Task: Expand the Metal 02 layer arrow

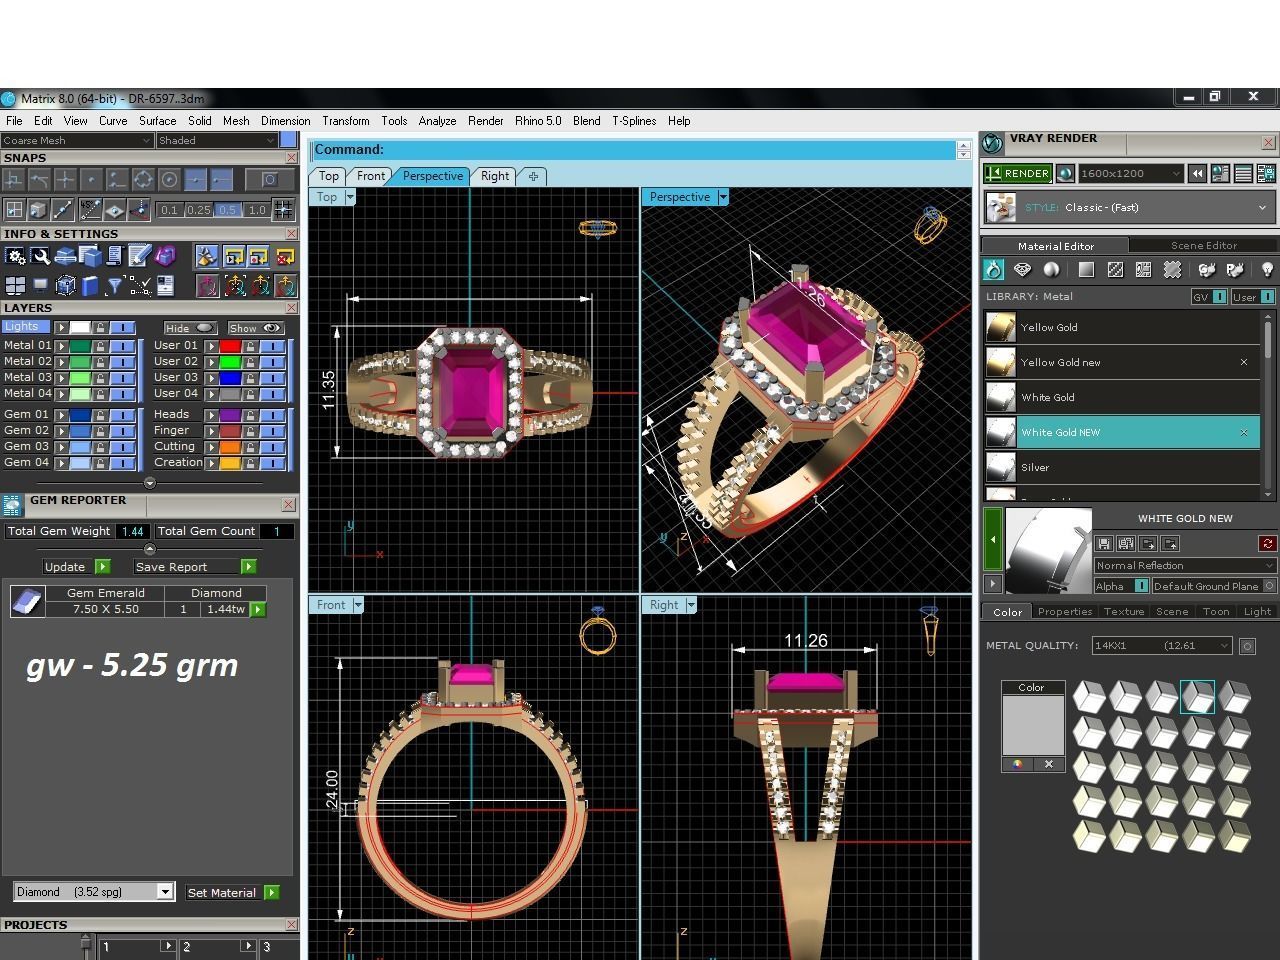Action: (x=61, y=362)
